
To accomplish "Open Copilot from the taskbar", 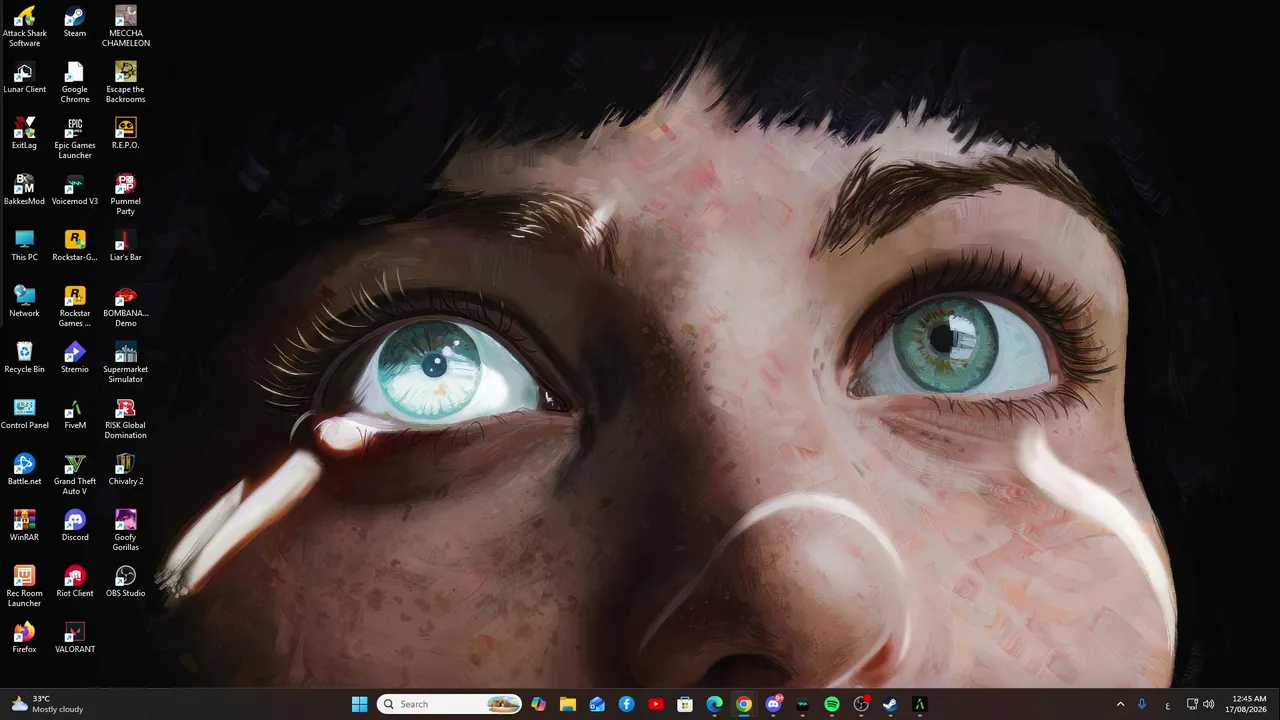I will 539,704.
